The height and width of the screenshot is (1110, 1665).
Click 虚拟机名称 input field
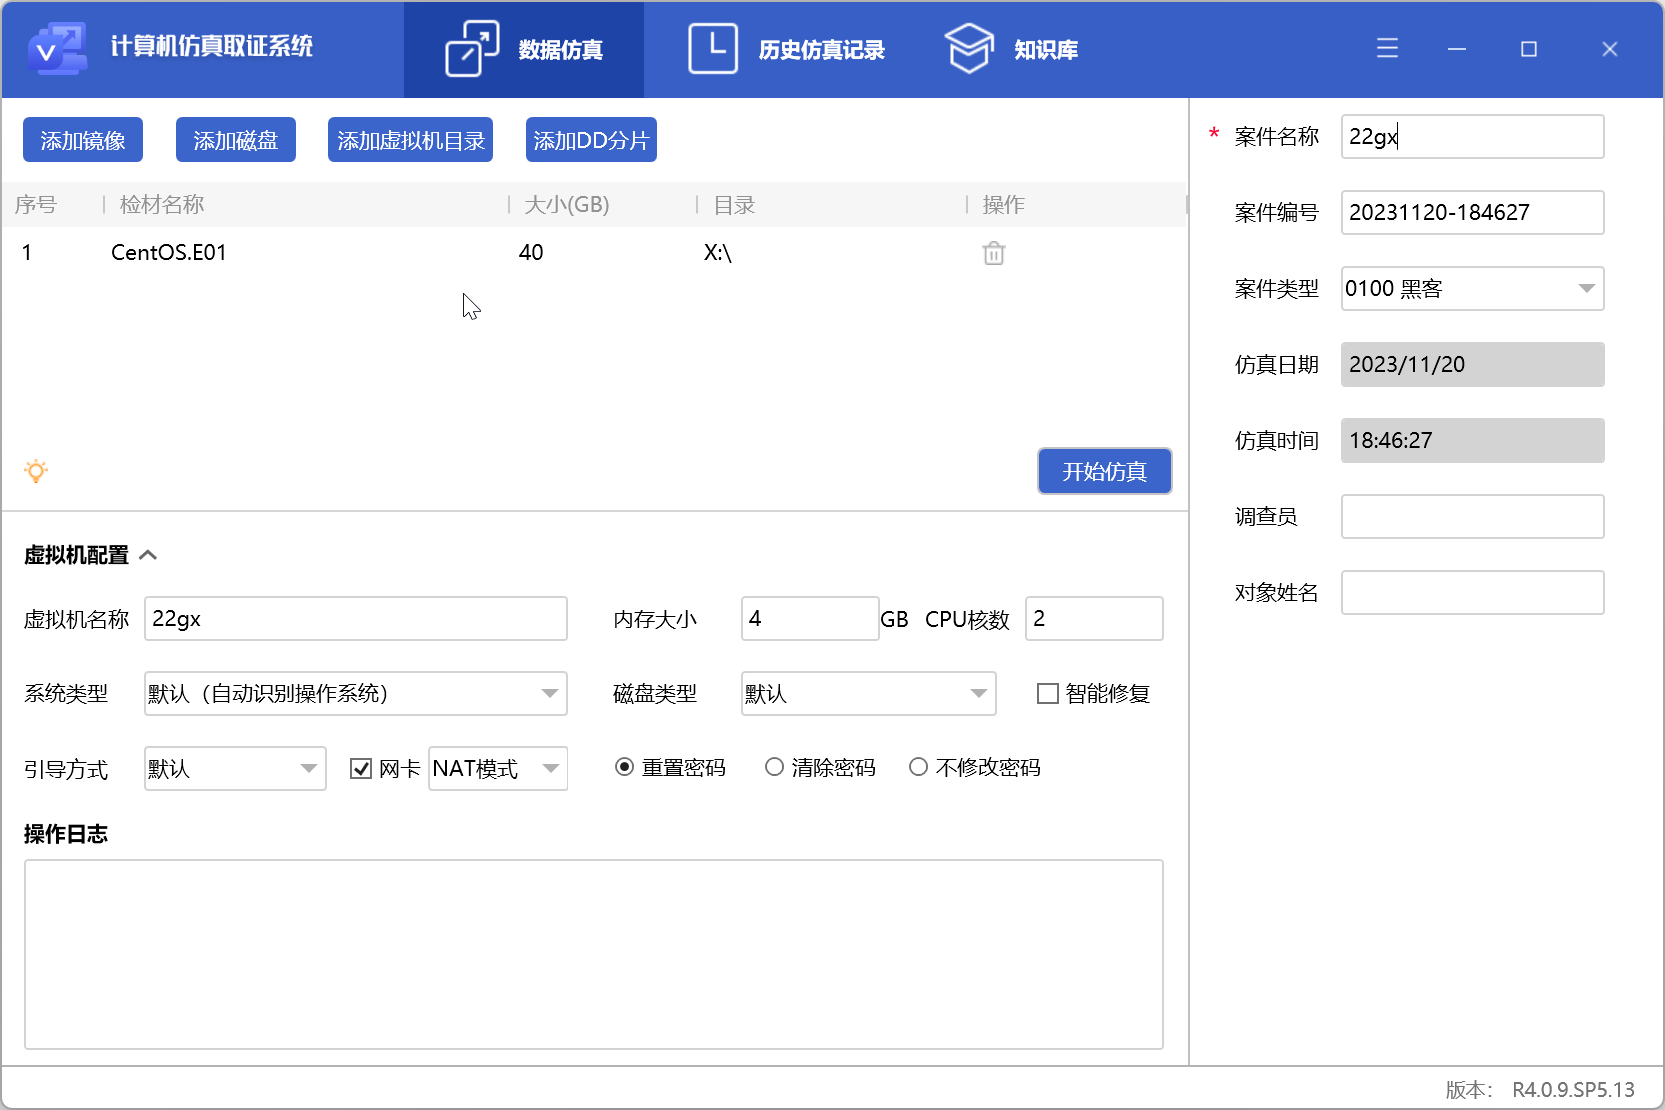[x=356, y=618]
